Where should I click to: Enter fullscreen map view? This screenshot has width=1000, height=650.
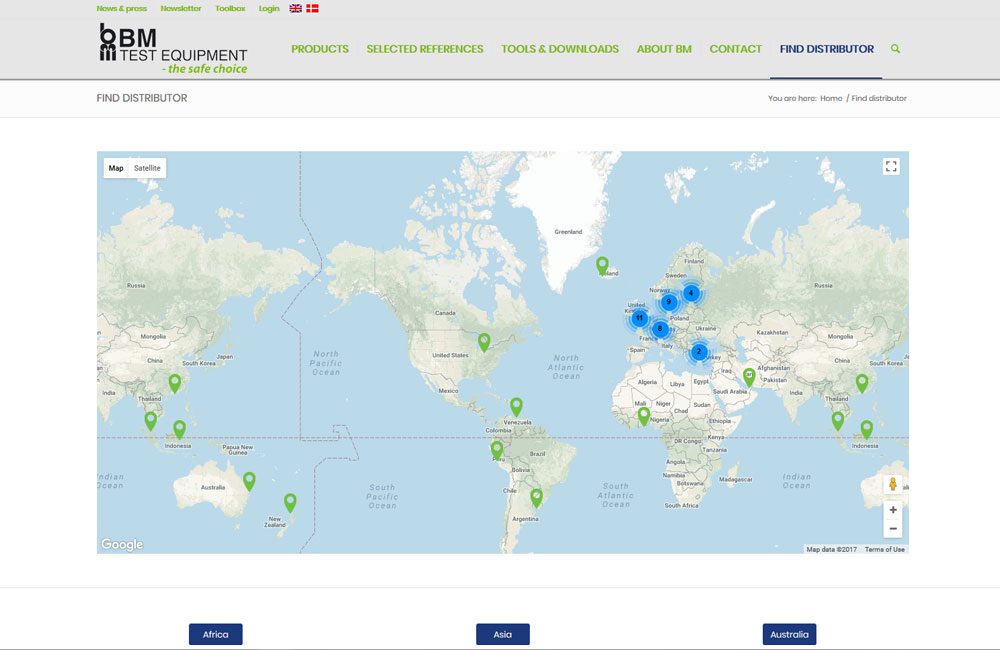[x=890, y=167]
